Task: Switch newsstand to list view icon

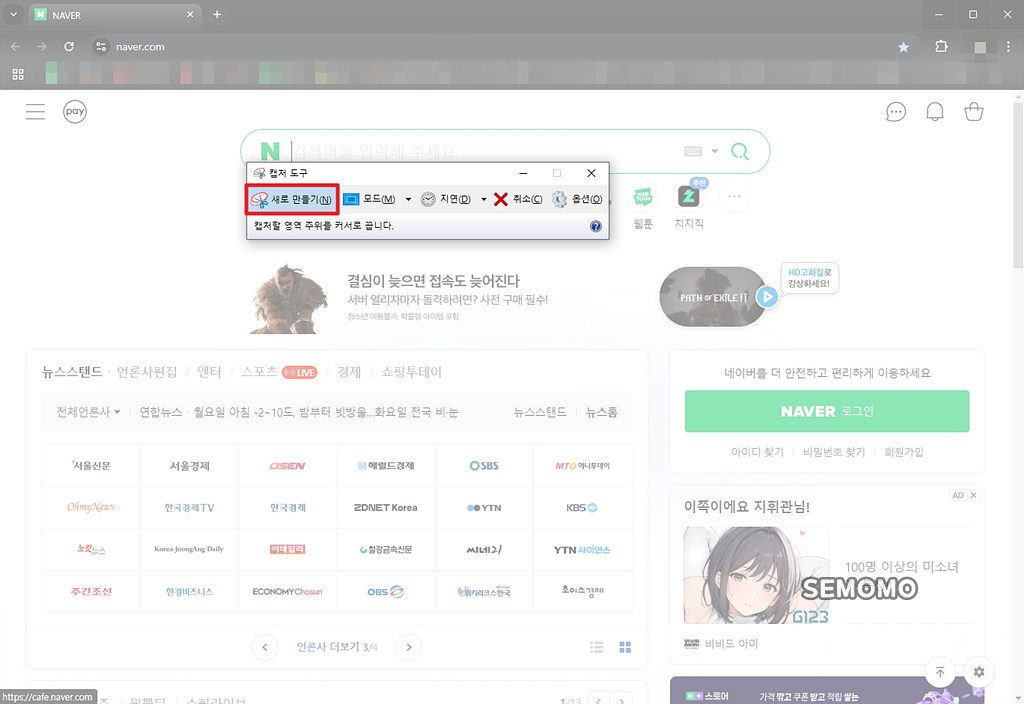Action: click(x=596, y=647)
